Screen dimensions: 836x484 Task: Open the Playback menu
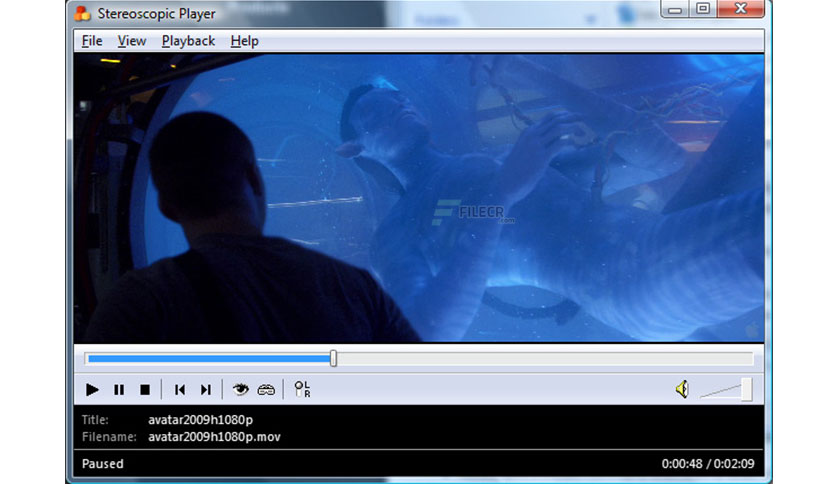tap(188, 41)
